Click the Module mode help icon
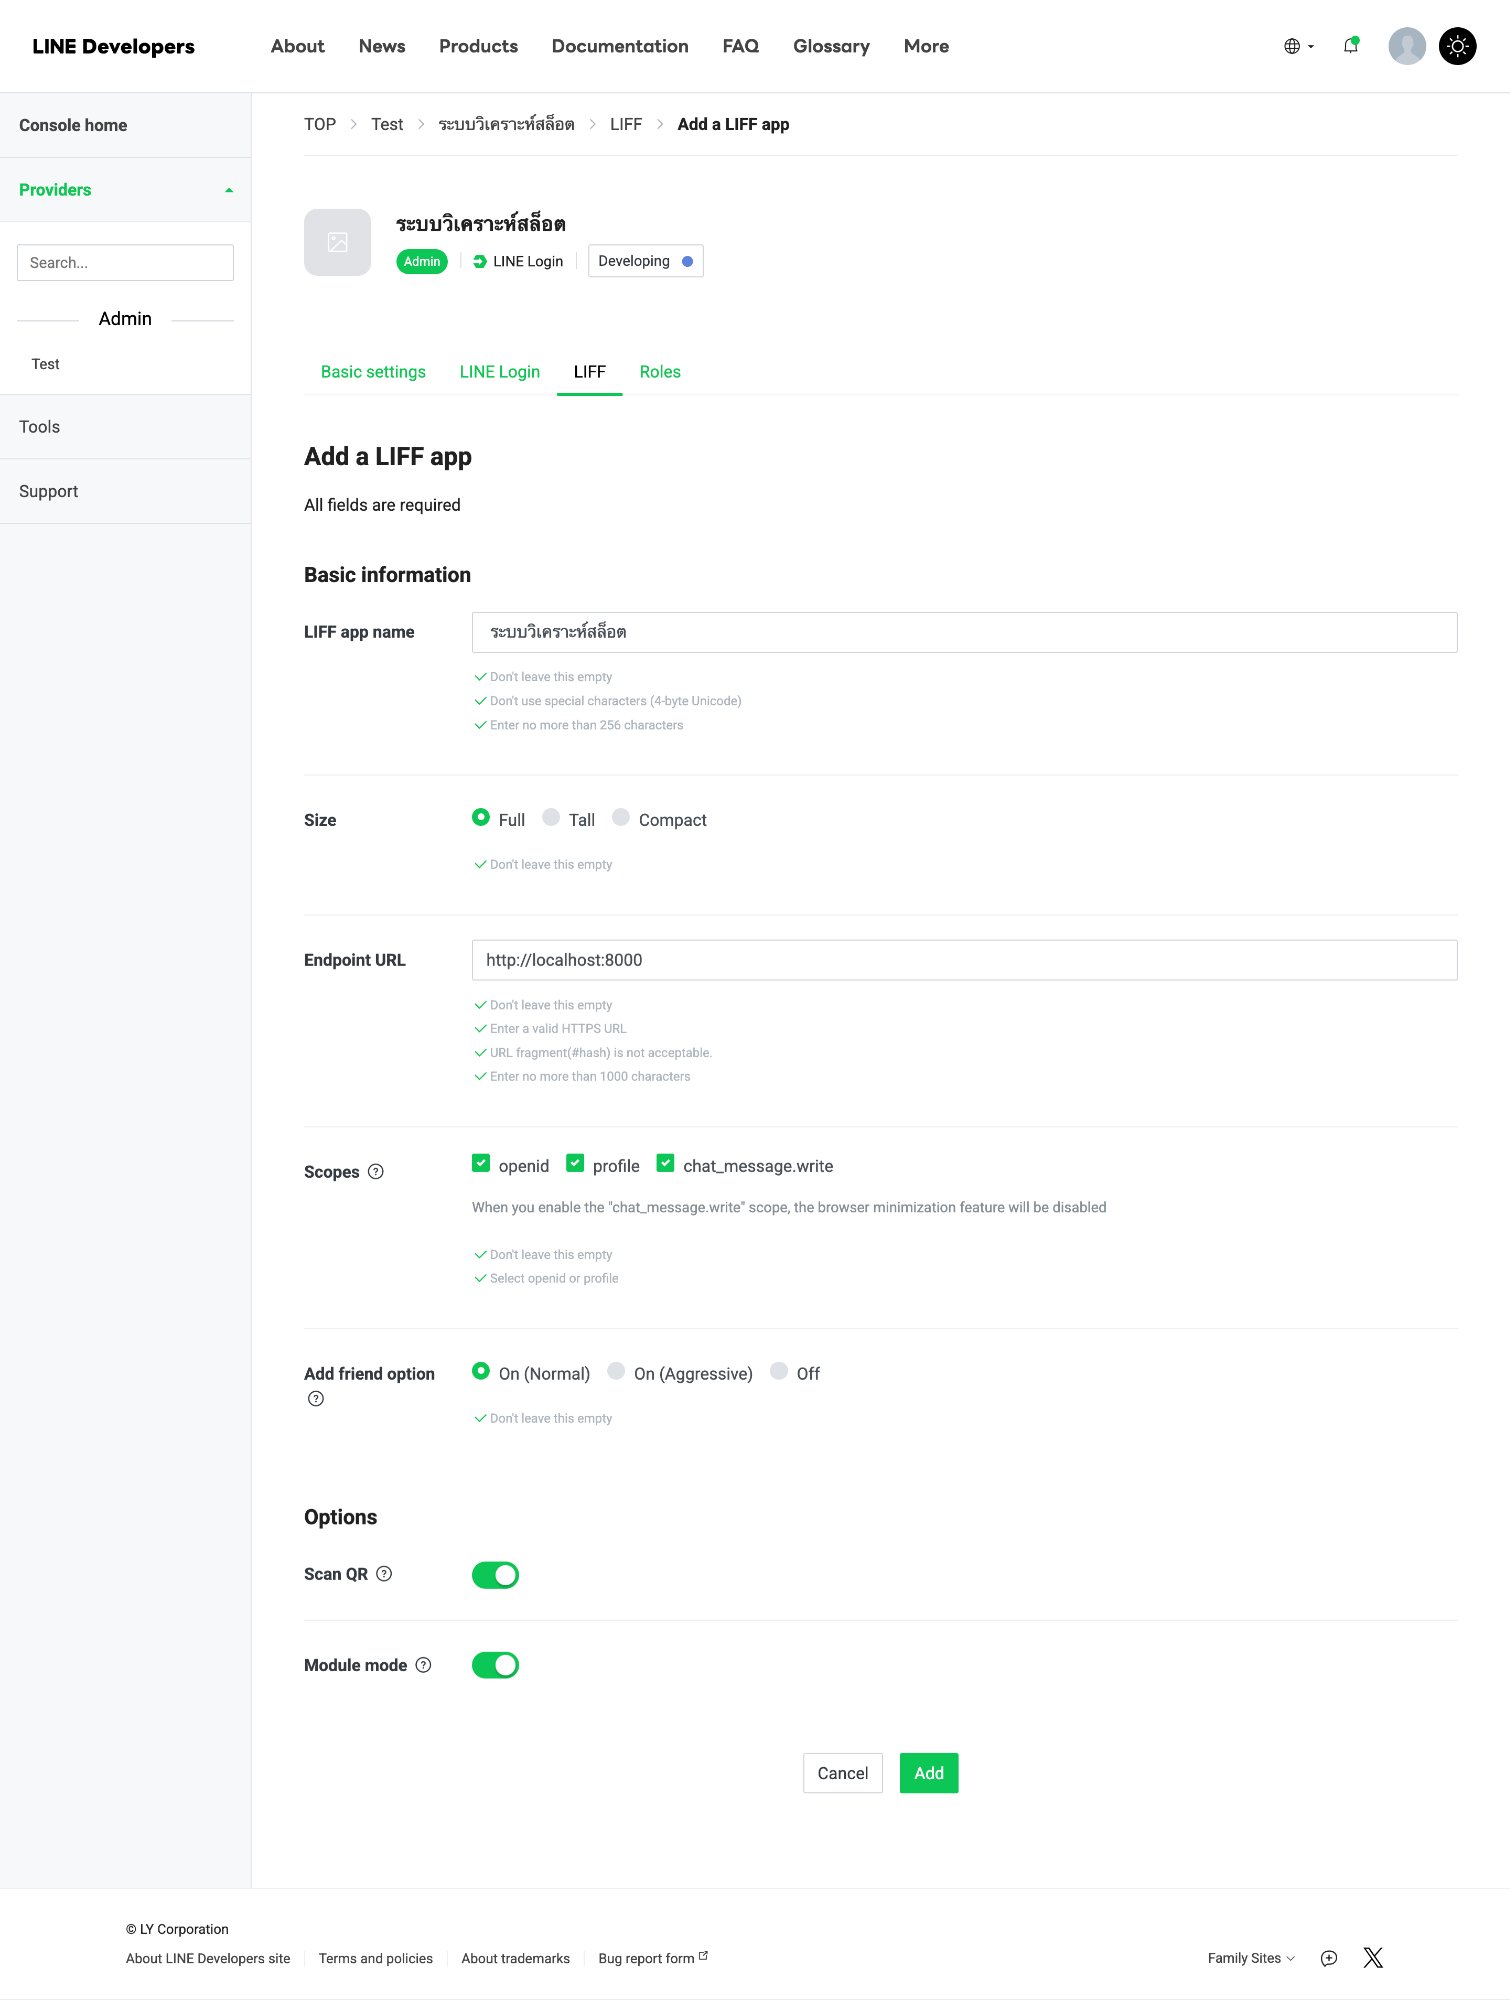The width and height of the screenshot is (1510, 2000). coord(423,1665)
